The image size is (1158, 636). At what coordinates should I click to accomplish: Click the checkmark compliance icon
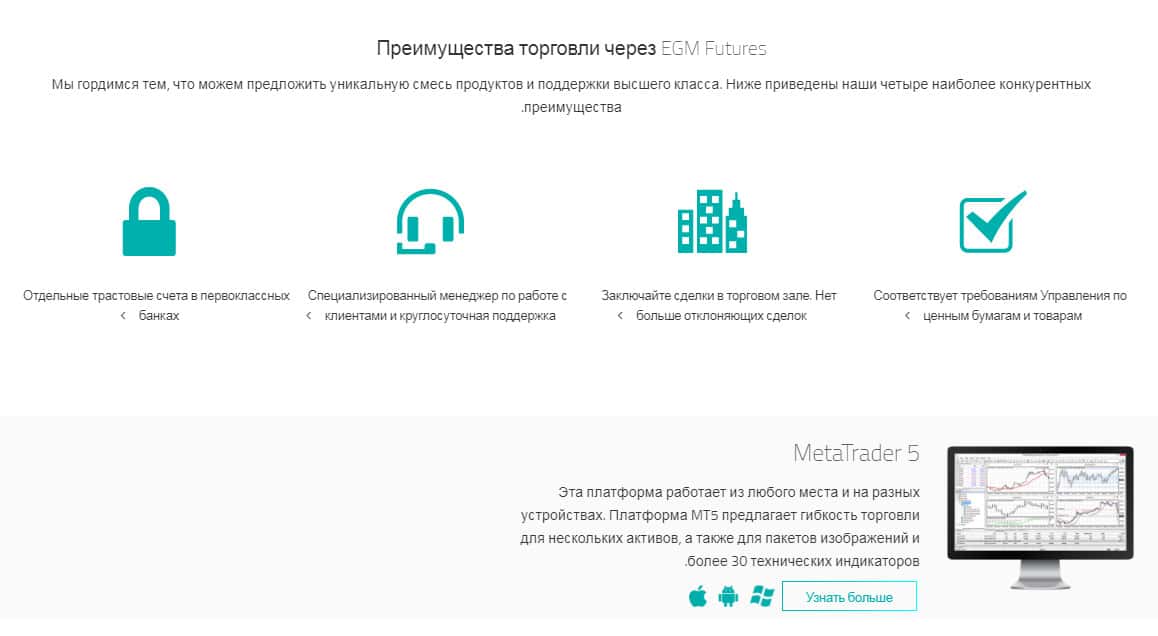click(x=993, y=222)
